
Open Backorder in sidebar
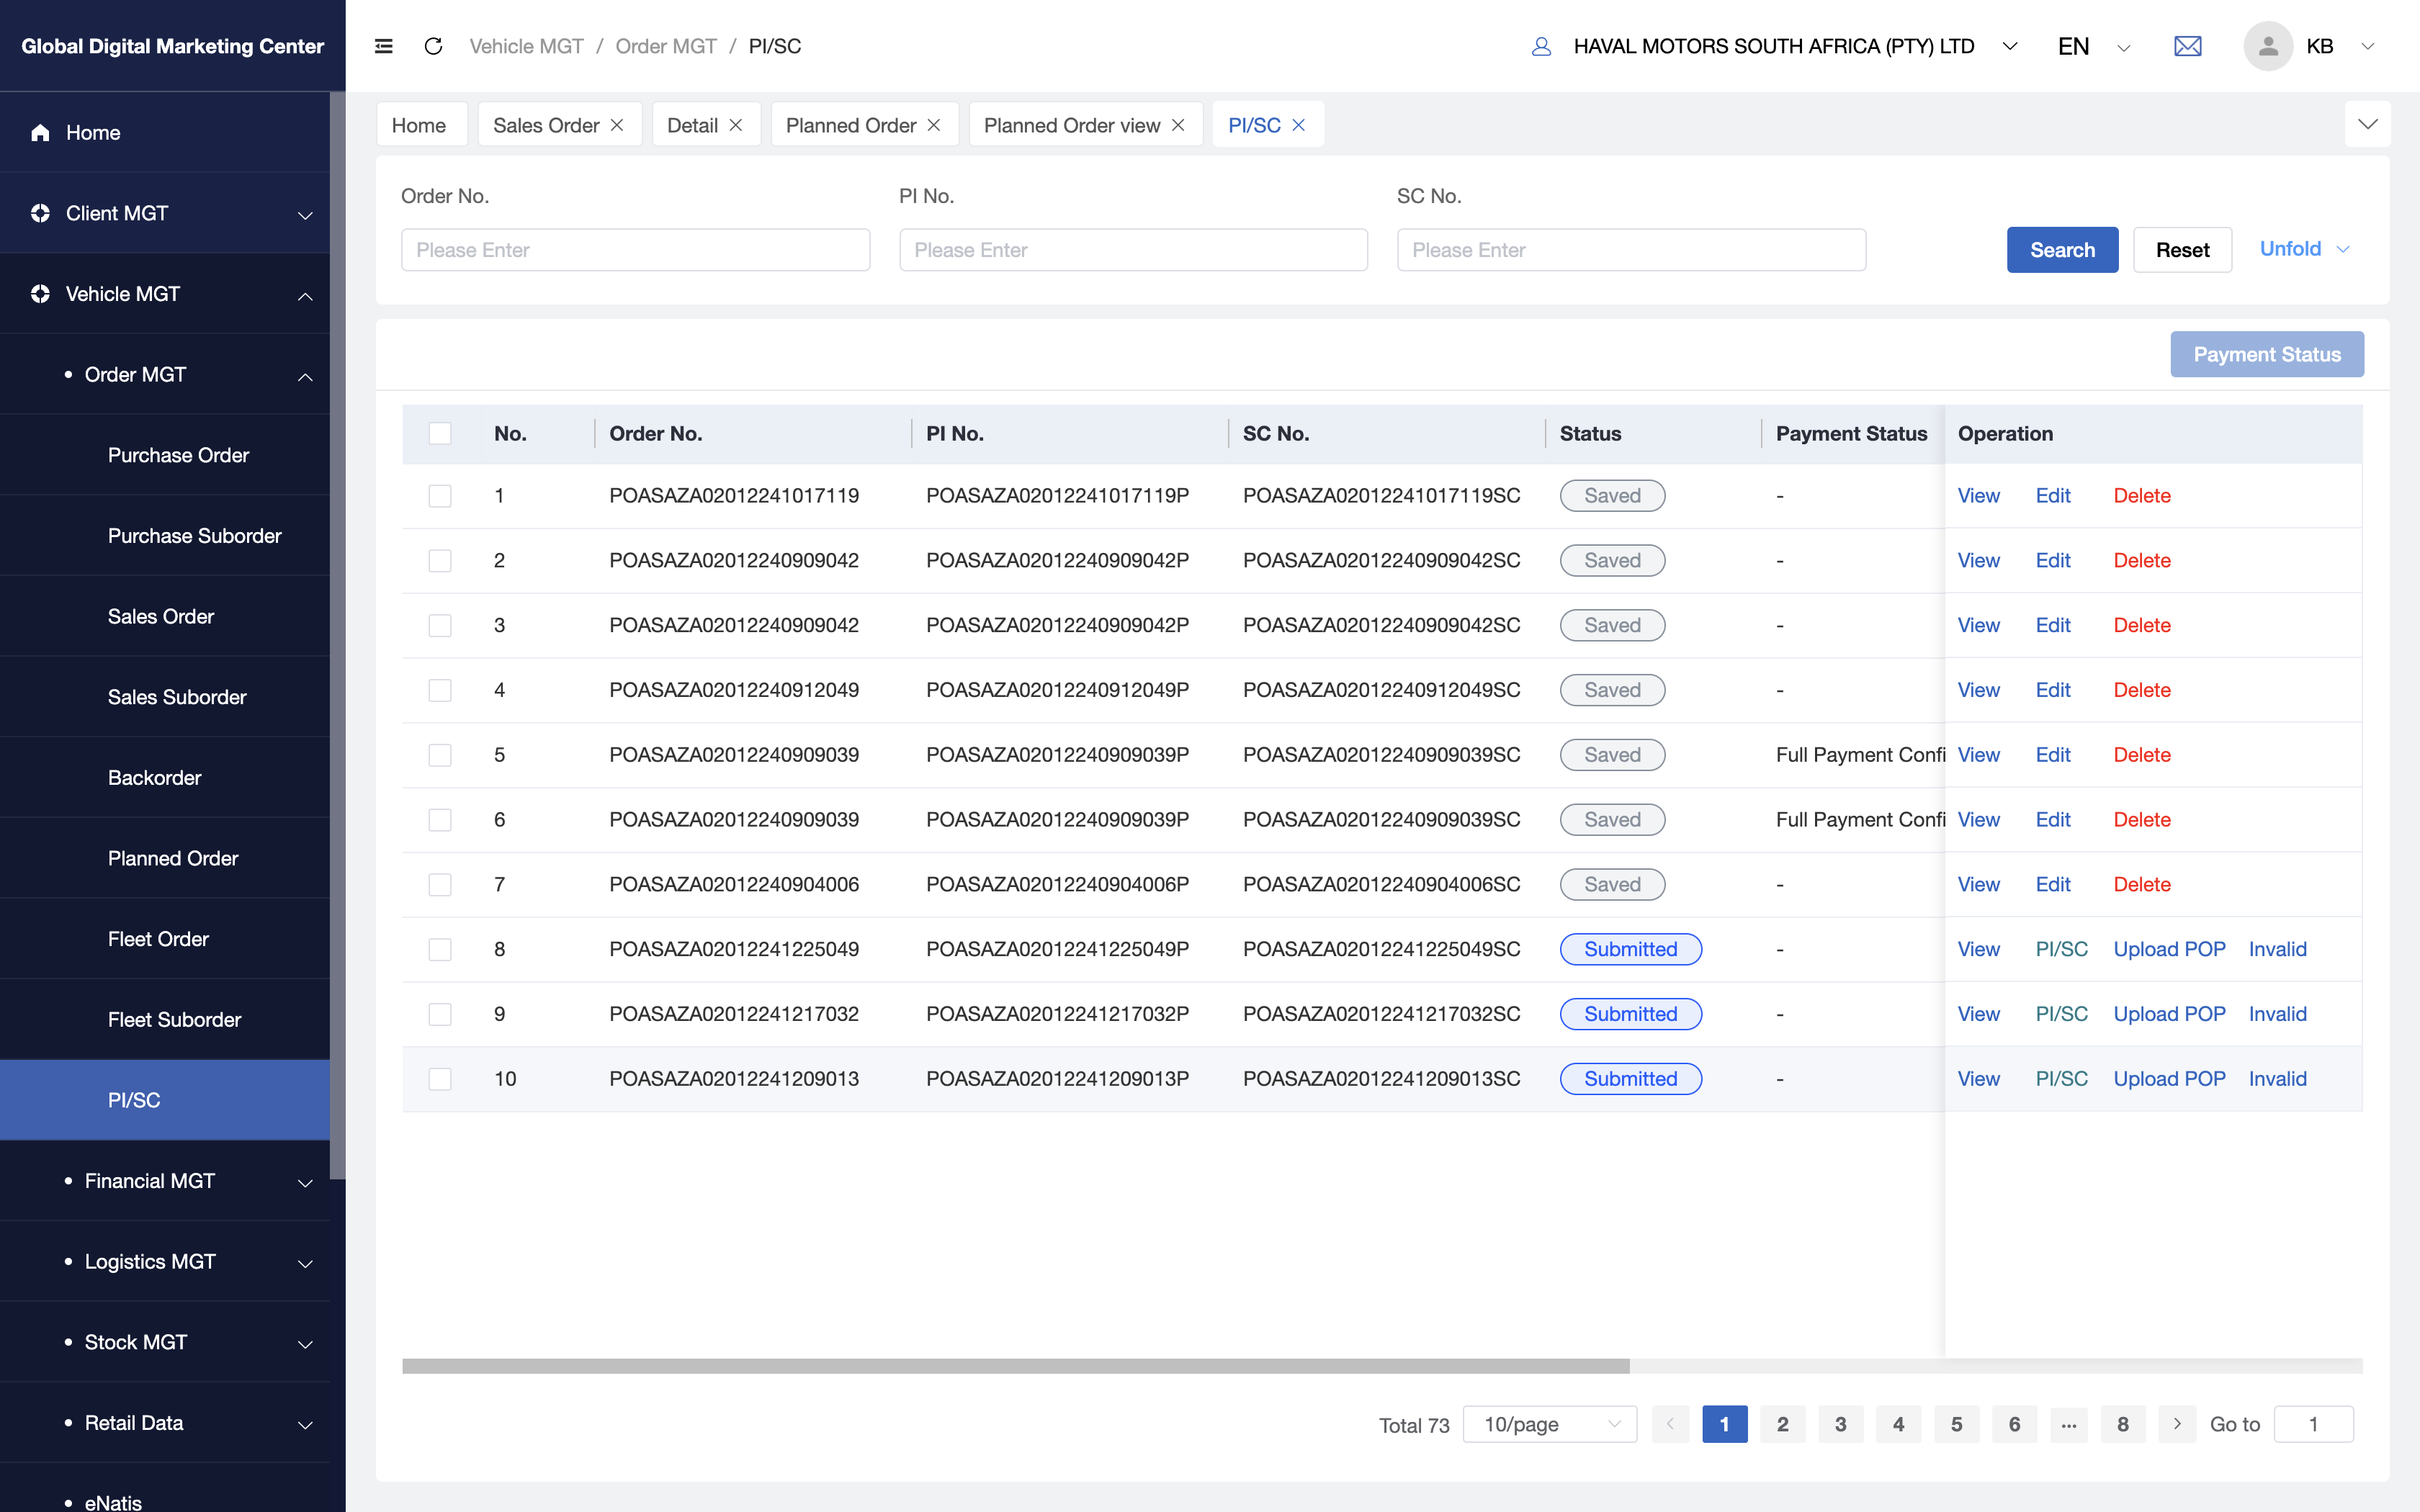[154, 778]
